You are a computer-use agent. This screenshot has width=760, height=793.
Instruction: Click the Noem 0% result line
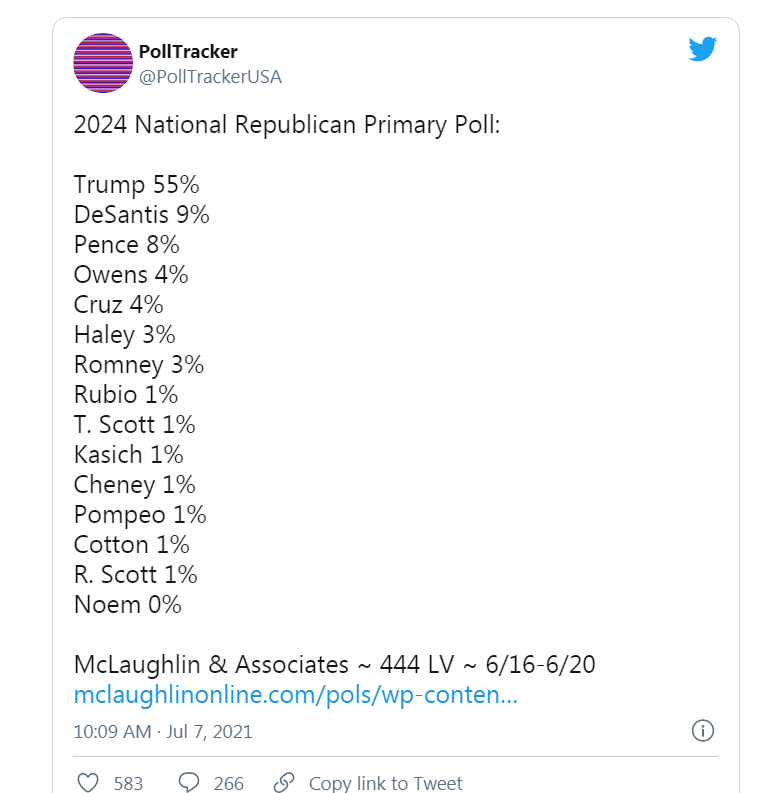(x=127, y=604)
